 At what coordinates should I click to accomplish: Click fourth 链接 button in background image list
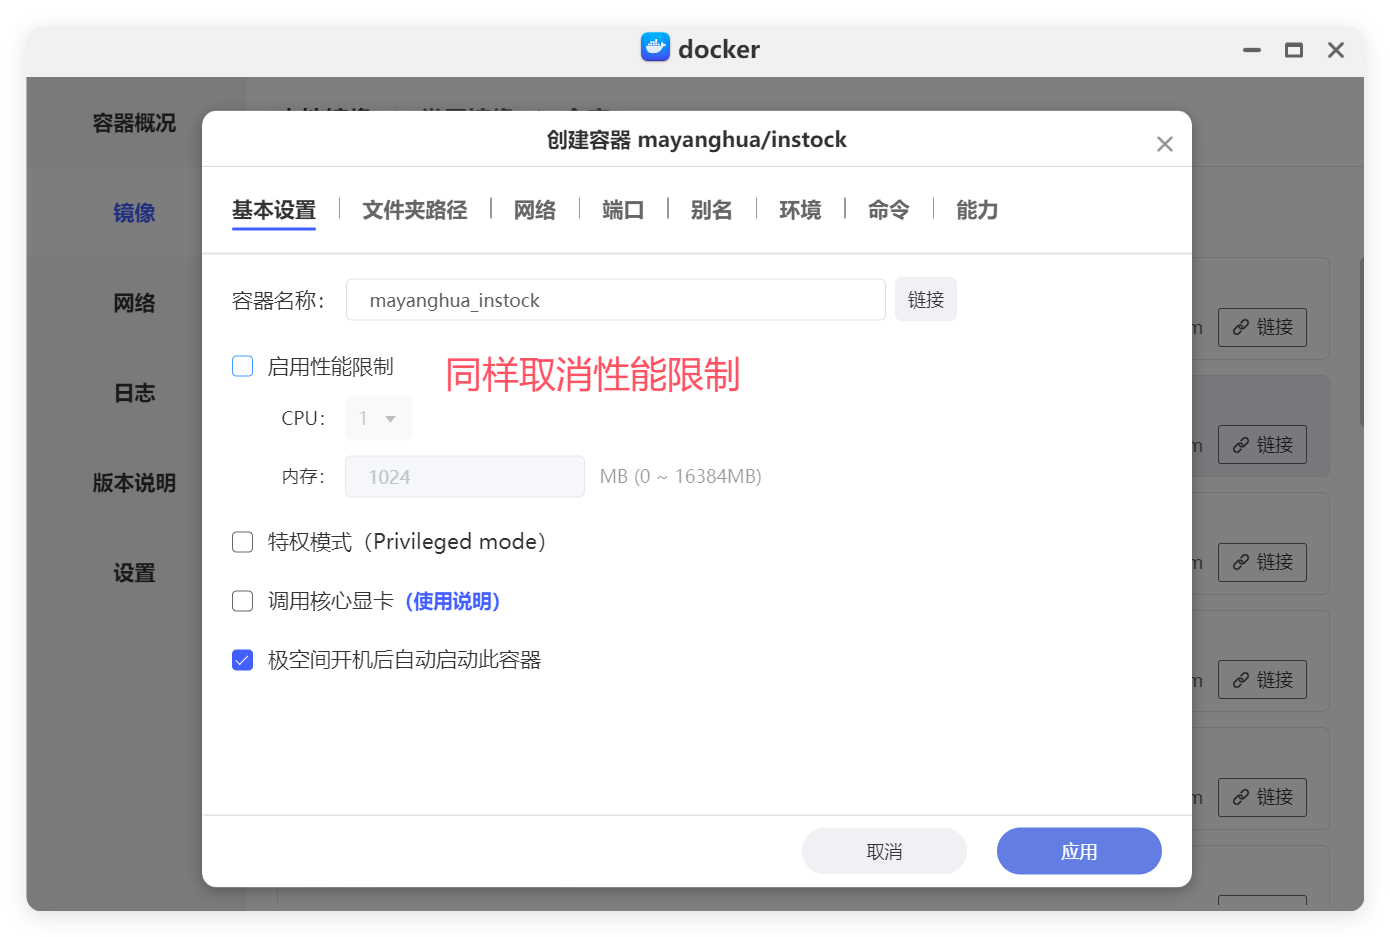tap(1262, 680)
